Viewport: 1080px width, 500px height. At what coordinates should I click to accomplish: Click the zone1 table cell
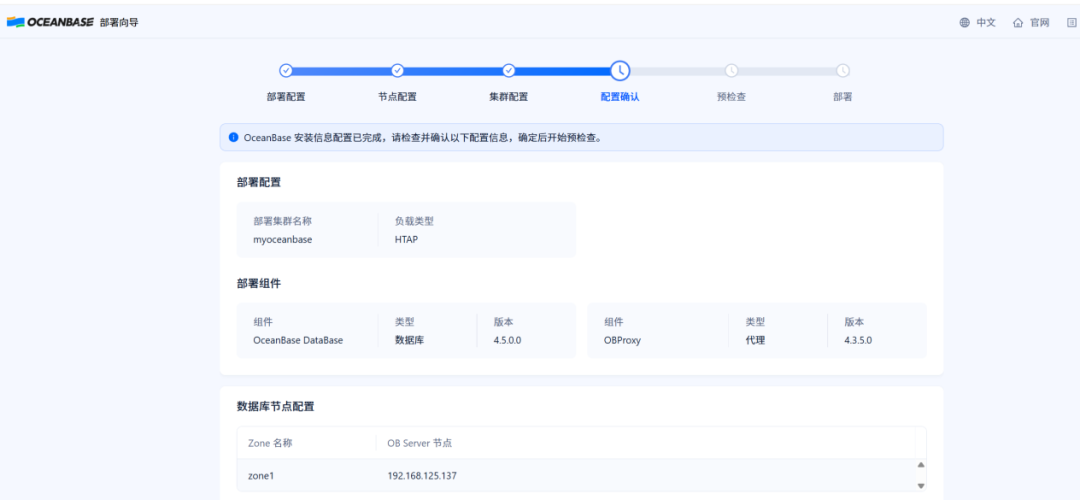coord(261,475)
